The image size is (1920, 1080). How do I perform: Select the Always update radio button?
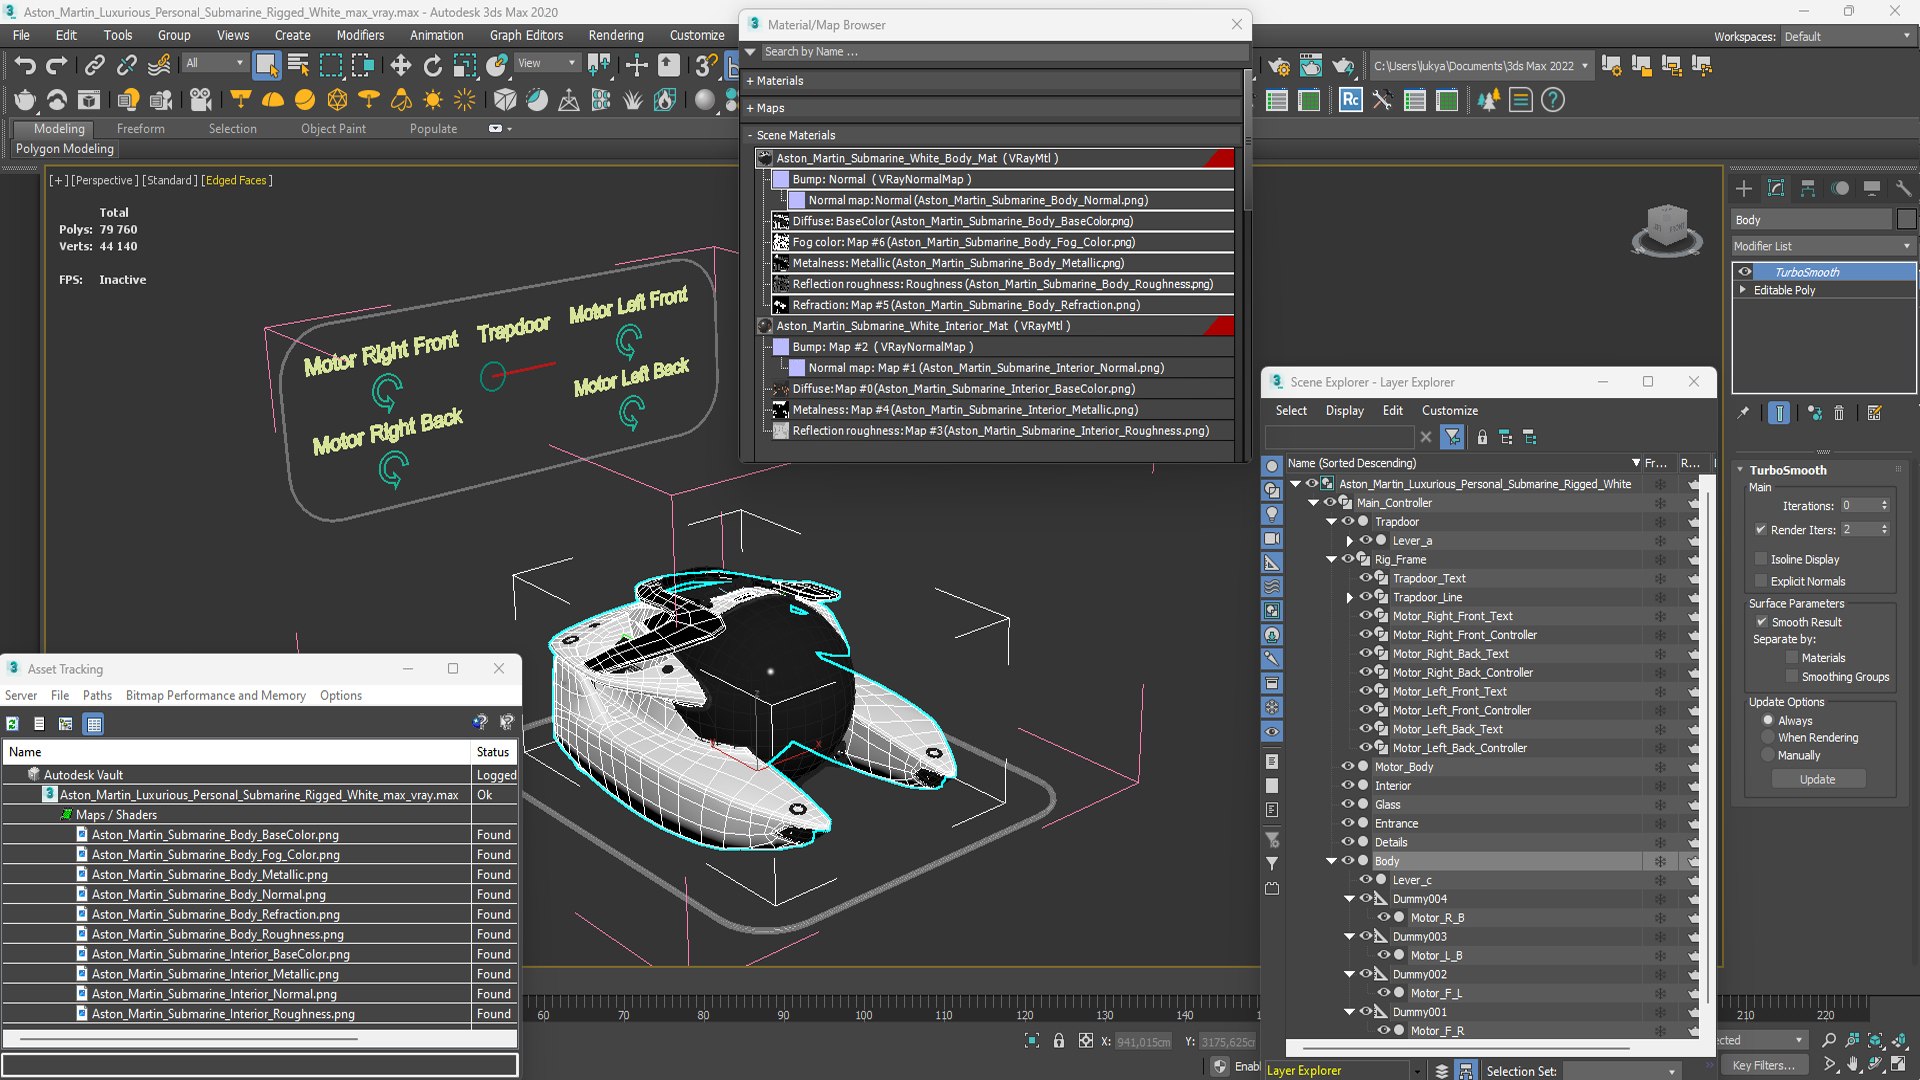(x=1768, y=720)
